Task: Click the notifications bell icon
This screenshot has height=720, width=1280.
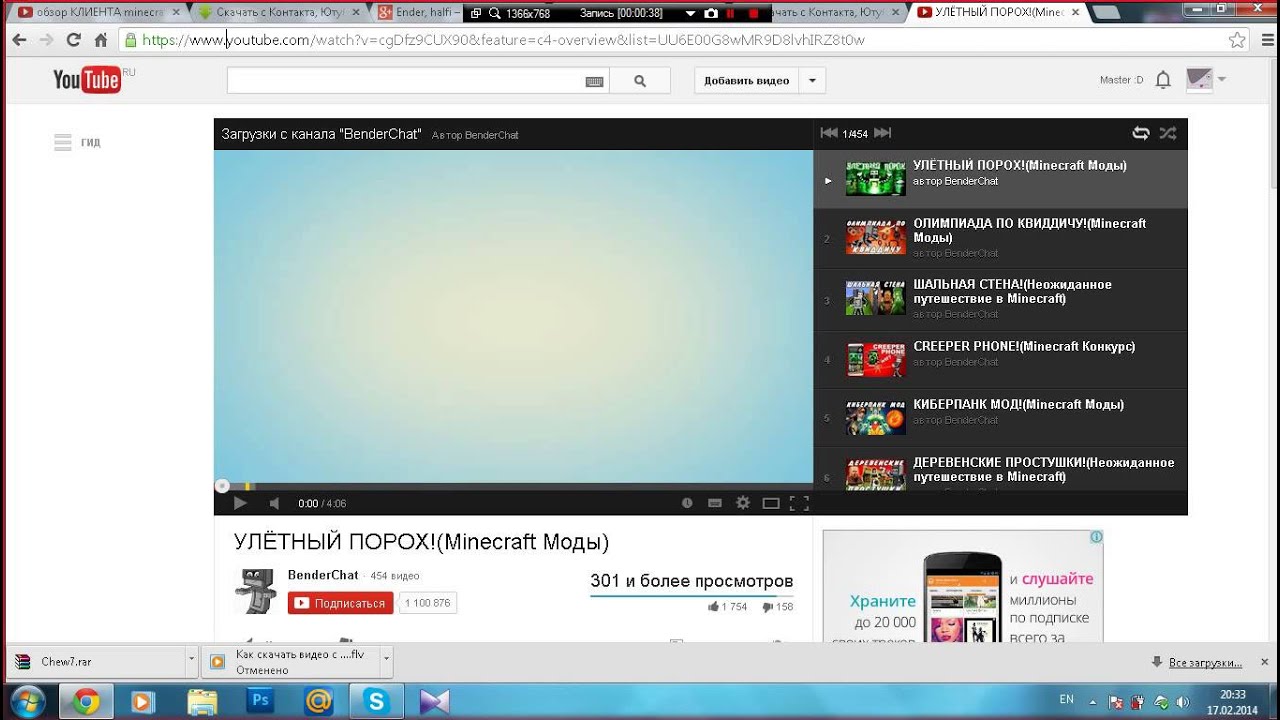Action: (x=1163, y=80)
